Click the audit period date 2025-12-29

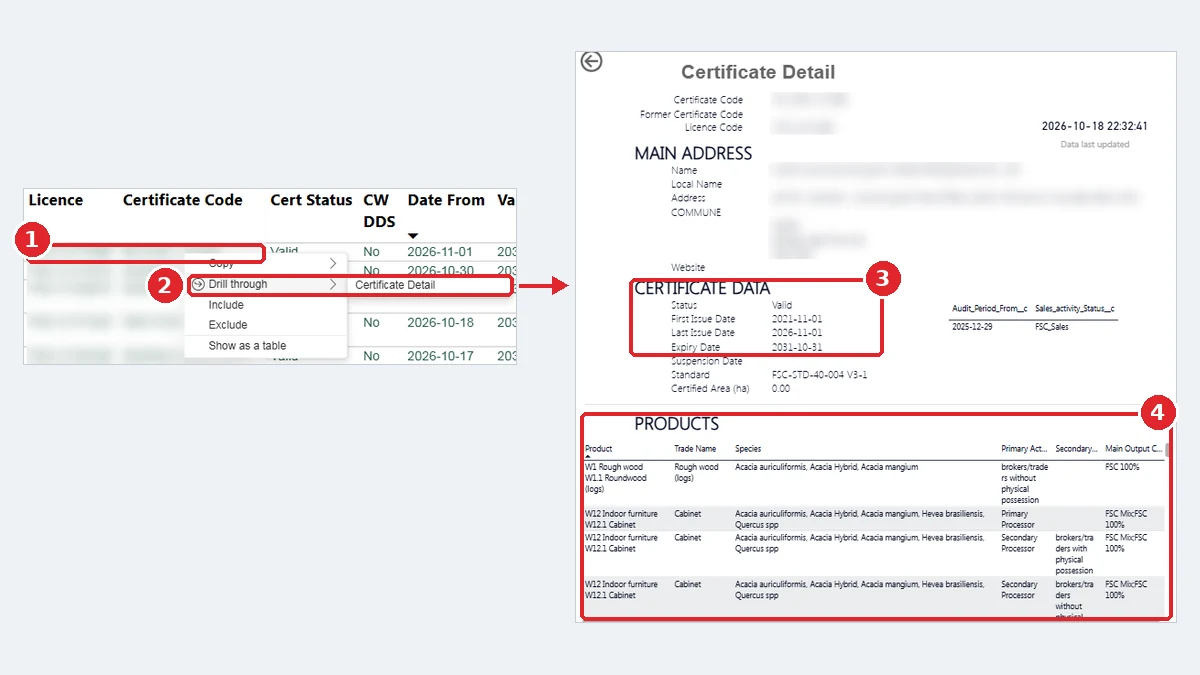tap(970, 327)
